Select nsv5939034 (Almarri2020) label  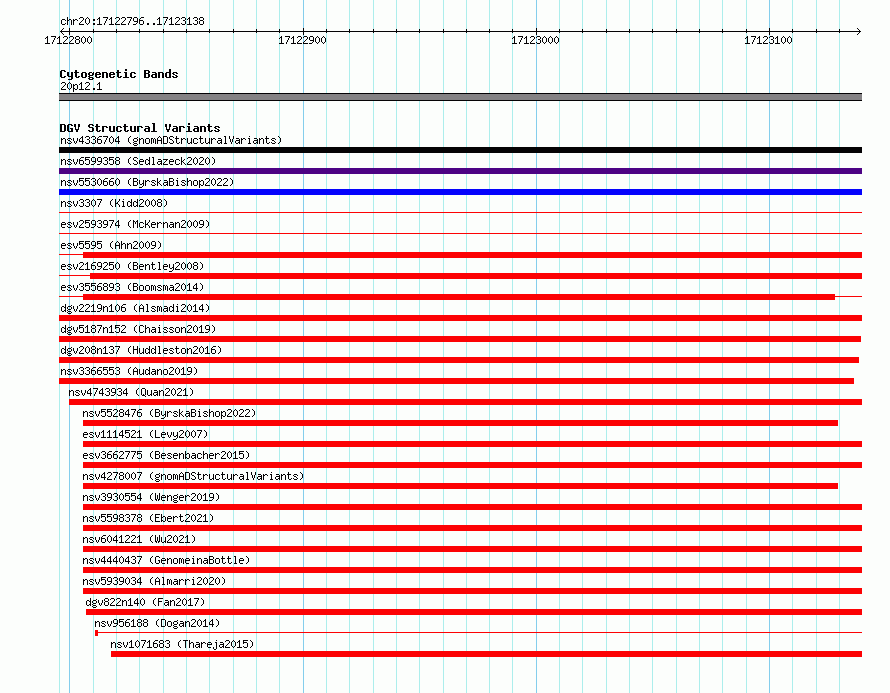154,581
